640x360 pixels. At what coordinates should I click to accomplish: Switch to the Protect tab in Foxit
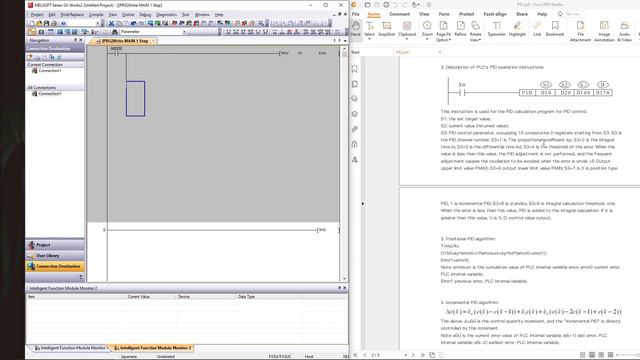[x=467, y=14]
